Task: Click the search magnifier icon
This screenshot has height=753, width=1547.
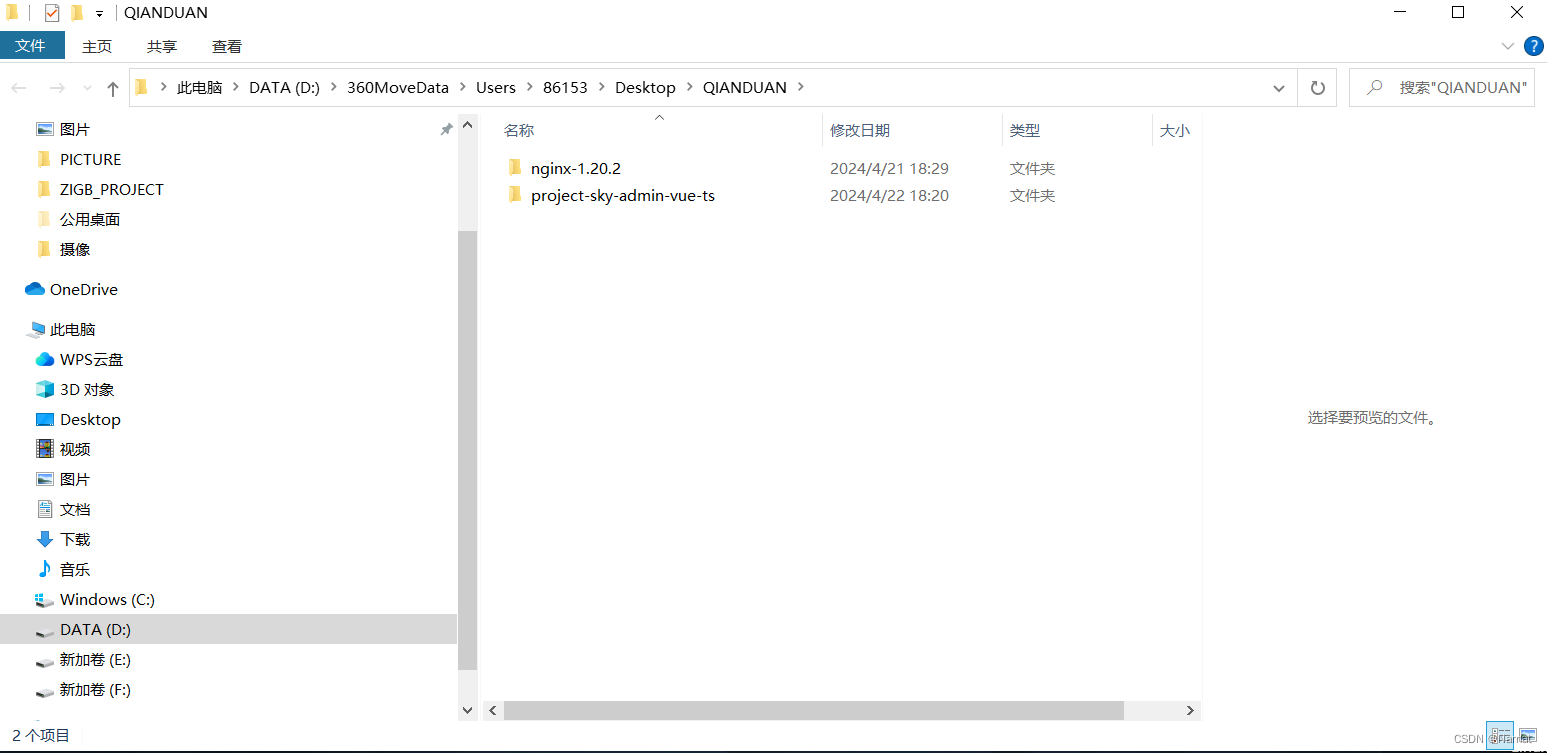Action: pyautogui.click(x=1375, y=88)
